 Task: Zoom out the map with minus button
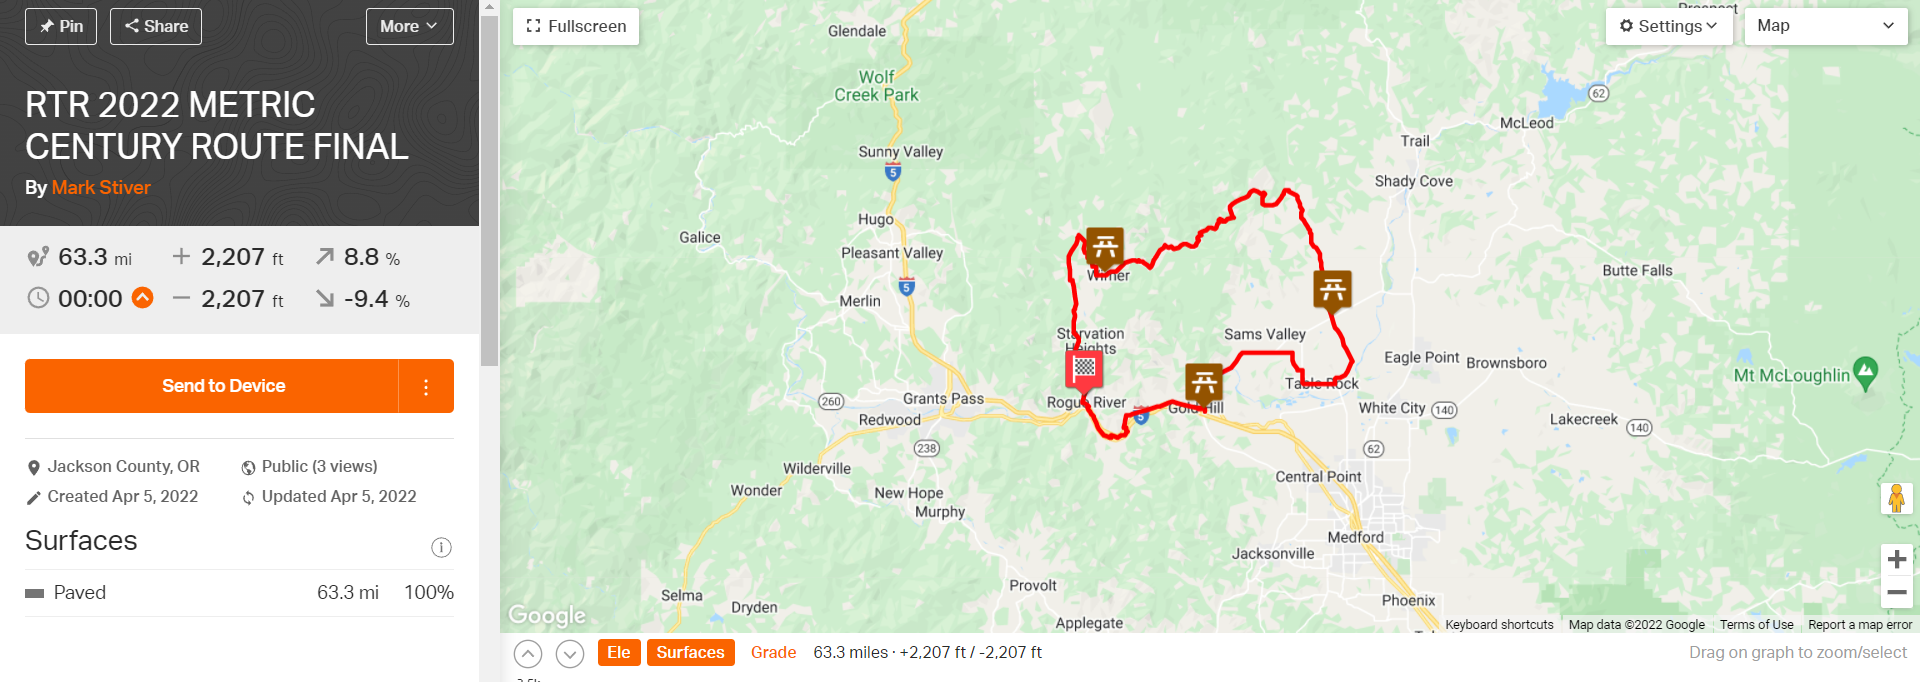click(x=1896, y=592)
